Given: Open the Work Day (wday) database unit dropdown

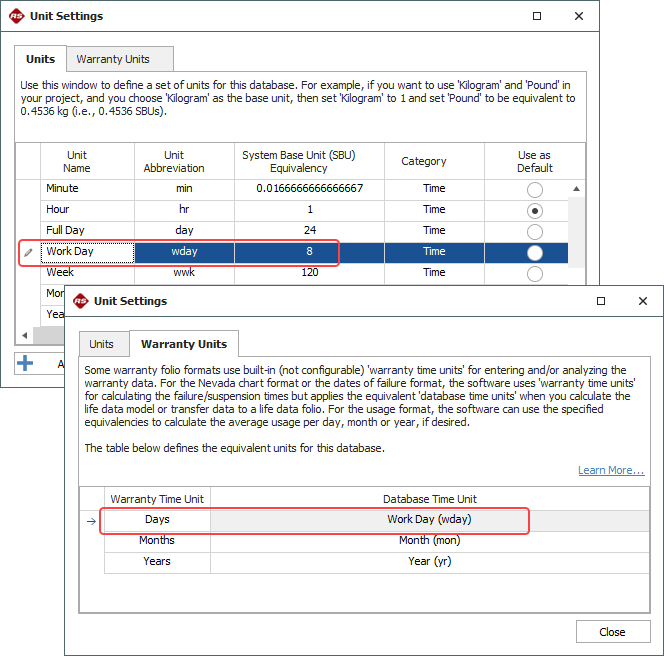Looking at the screenshot, I should coord(428,520).
